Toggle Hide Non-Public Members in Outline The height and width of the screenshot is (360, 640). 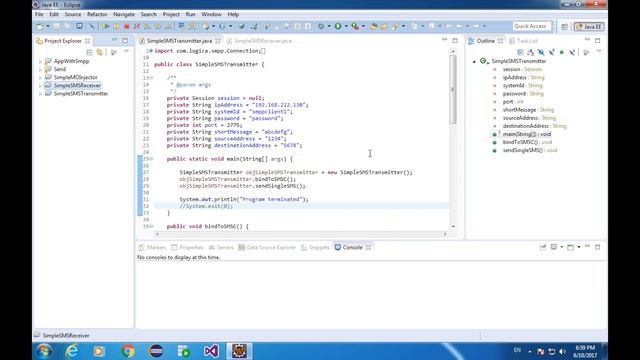click(562, 52)
